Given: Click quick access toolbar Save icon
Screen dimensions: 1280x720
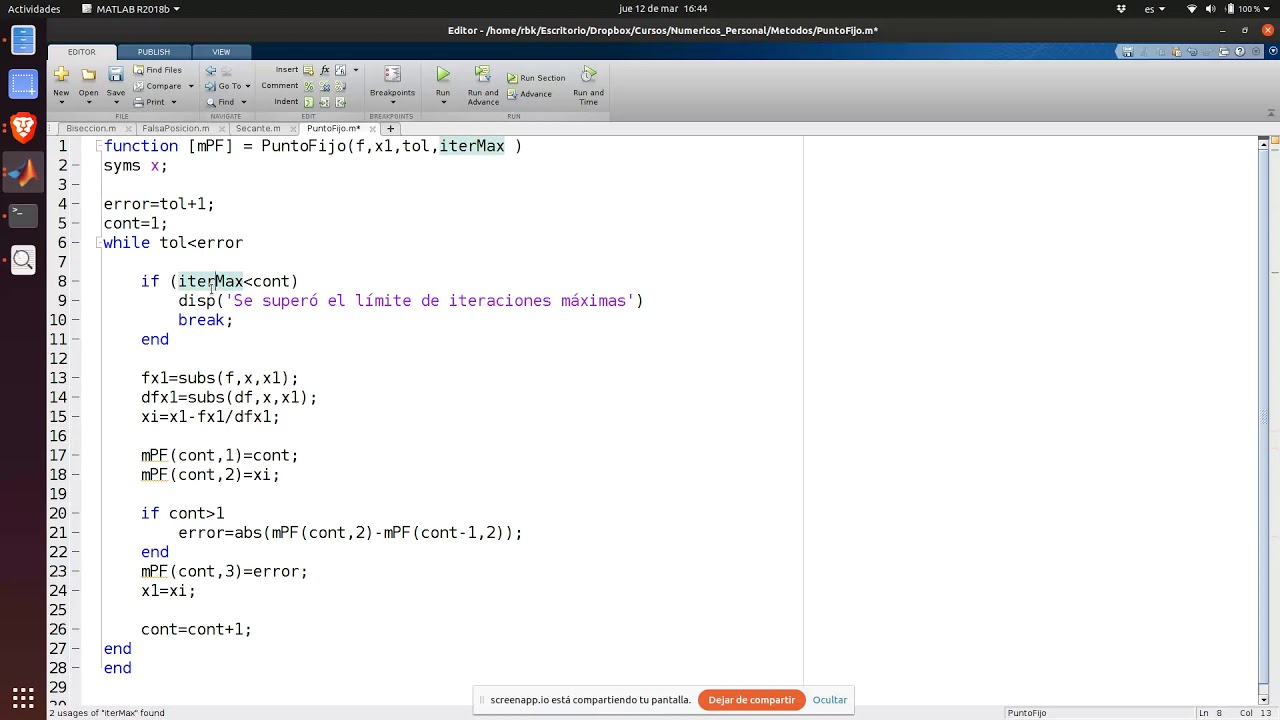Looking at the screenshot, I should (x=1128, y=52).
